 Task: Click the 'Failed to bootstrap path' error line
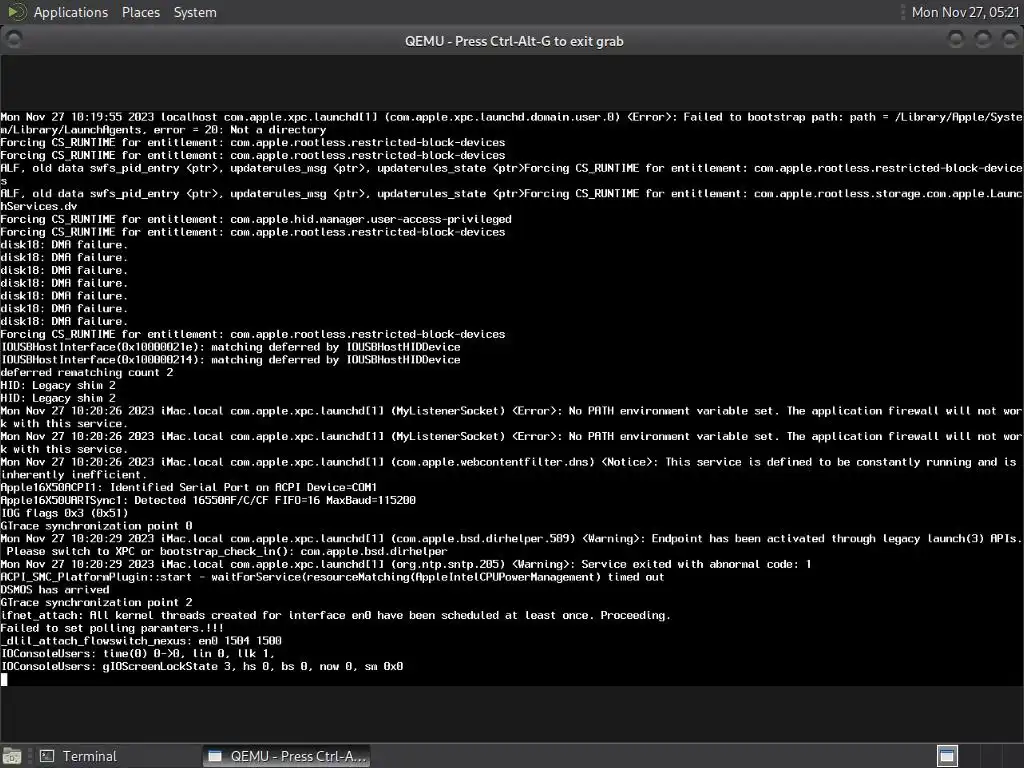click(511, 117)
